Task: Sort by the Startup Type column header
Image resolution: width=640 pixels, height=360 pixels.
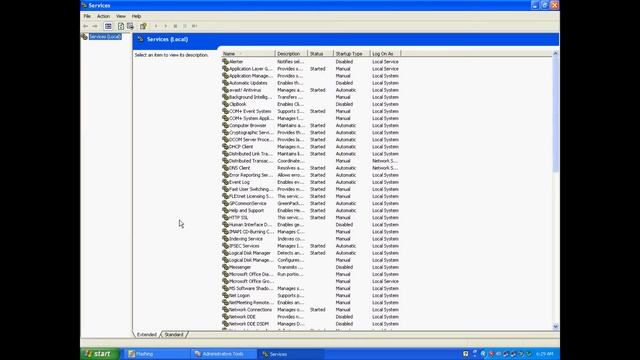Action: (352, 53)
